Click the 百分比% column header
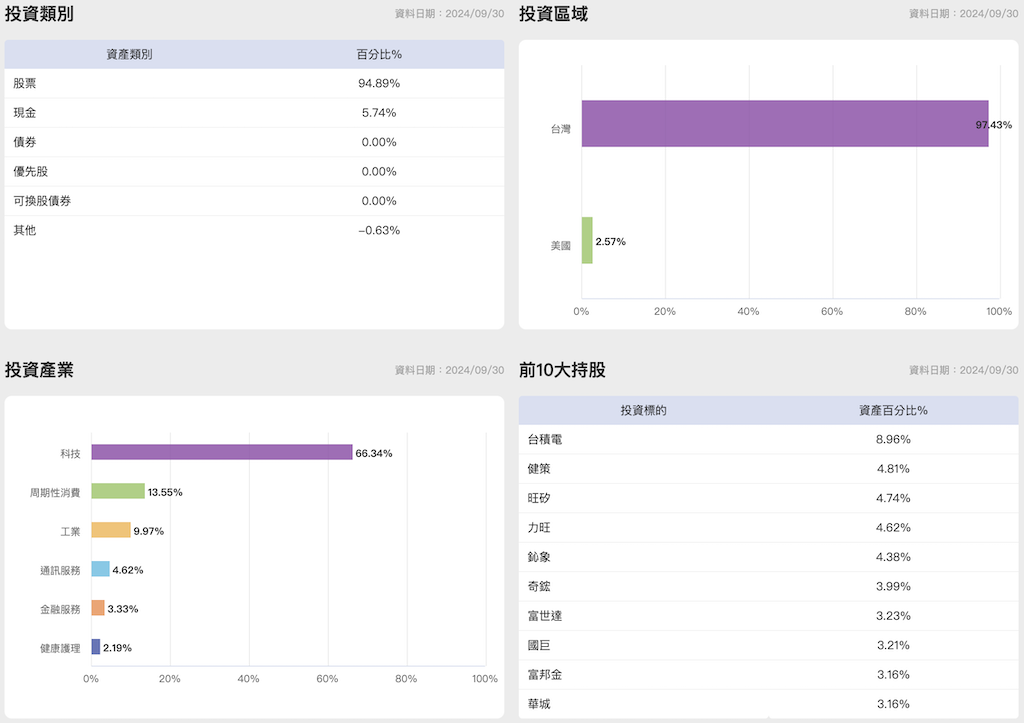The height and width of the screenshot is (723, 1024). [x=379, y=54]
